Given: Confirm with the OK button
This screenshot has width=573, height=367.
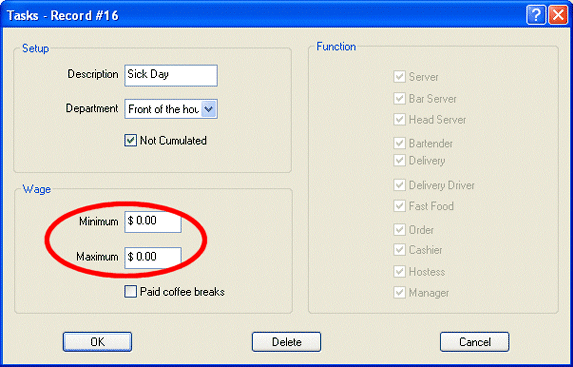Looking at the screenshot, I should pos(97,342).
